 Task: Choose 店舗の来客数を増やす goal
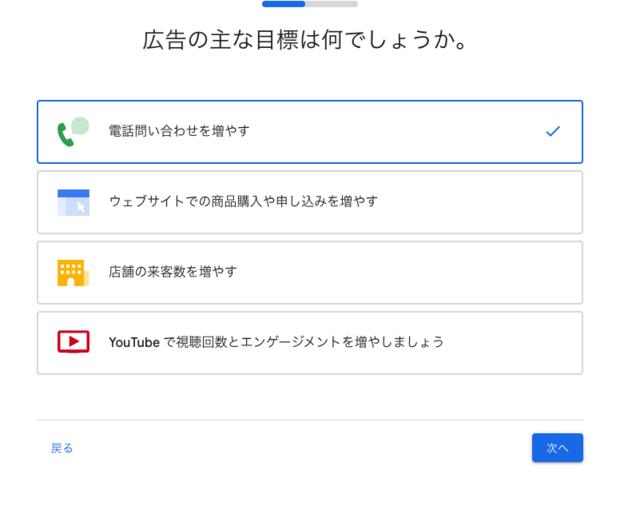coord(310,273)
